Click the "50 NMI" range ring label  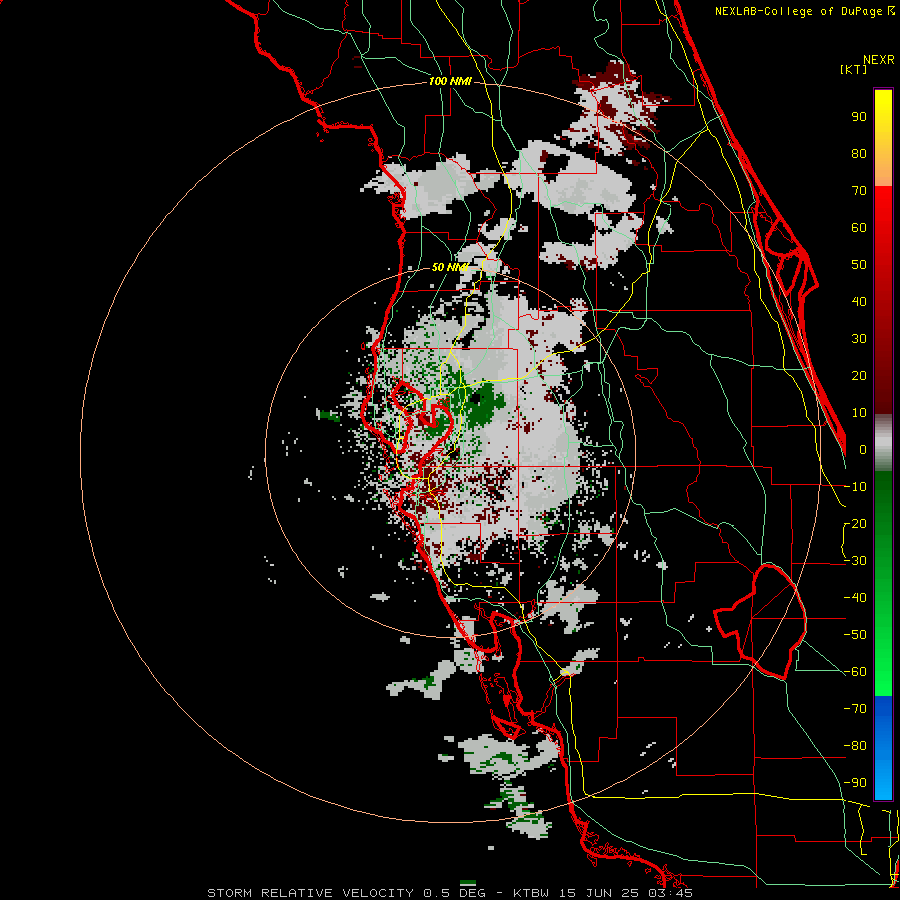coord(450,267)
